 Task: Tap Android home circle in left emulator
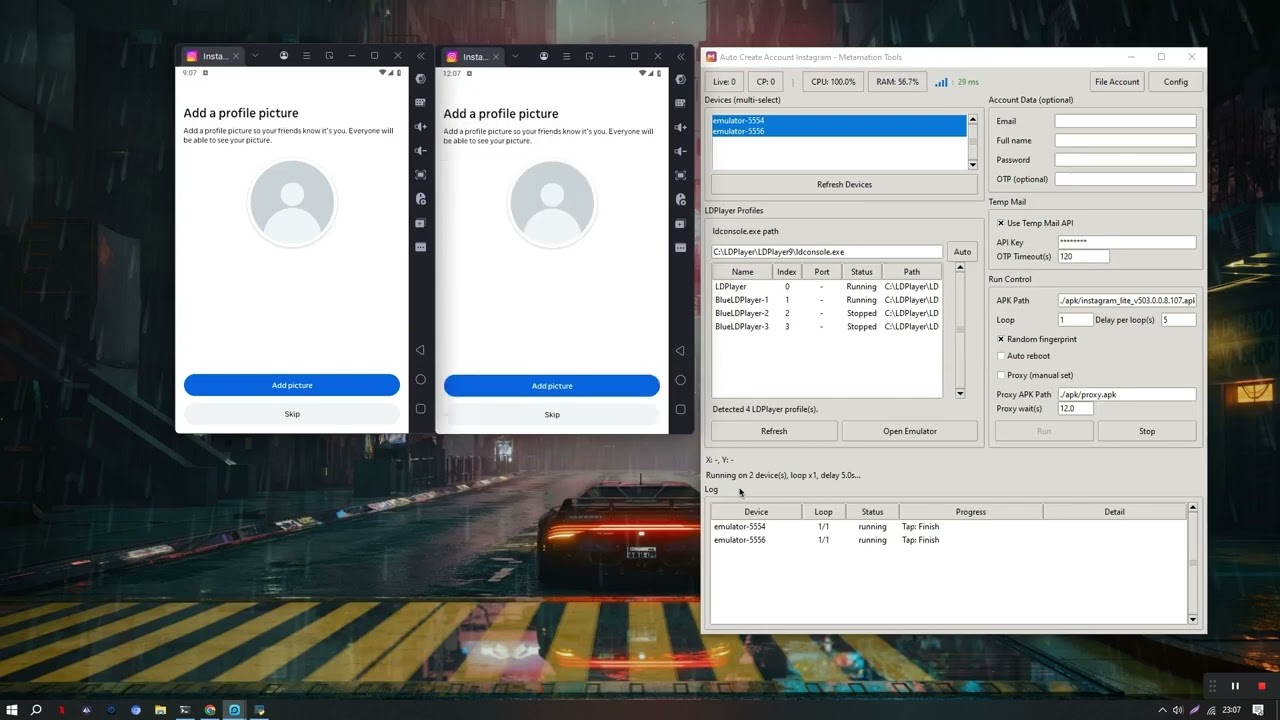point(420,379)
